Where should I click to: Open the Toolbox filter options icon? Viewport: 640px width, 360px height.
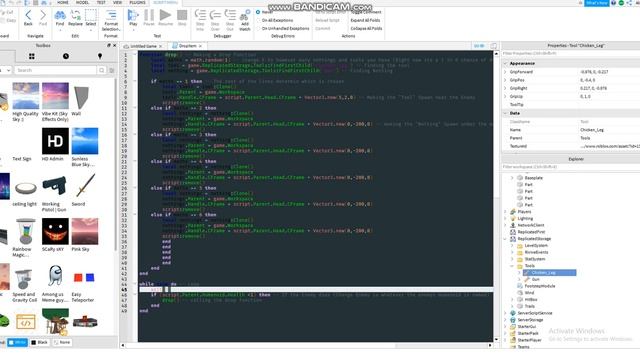[x=111, y=70]
